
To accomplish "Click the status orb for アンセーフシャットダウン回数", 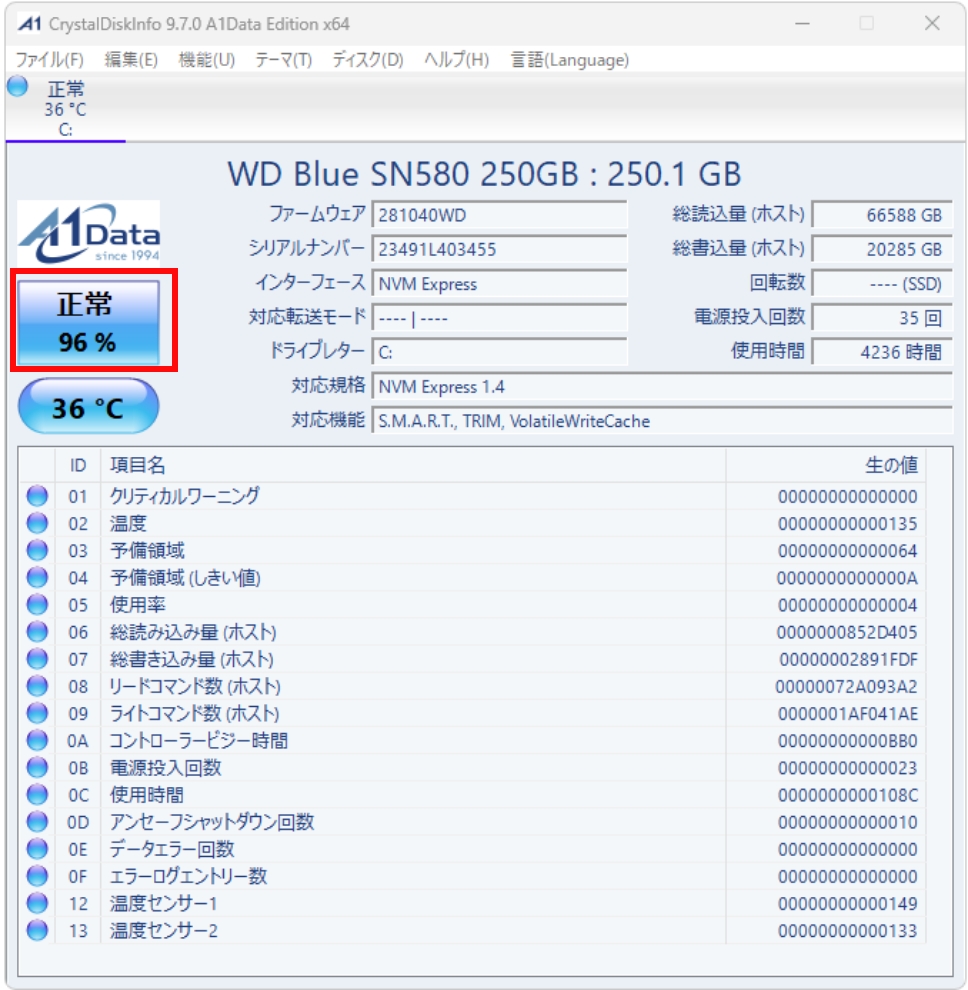I will point(37,821).
